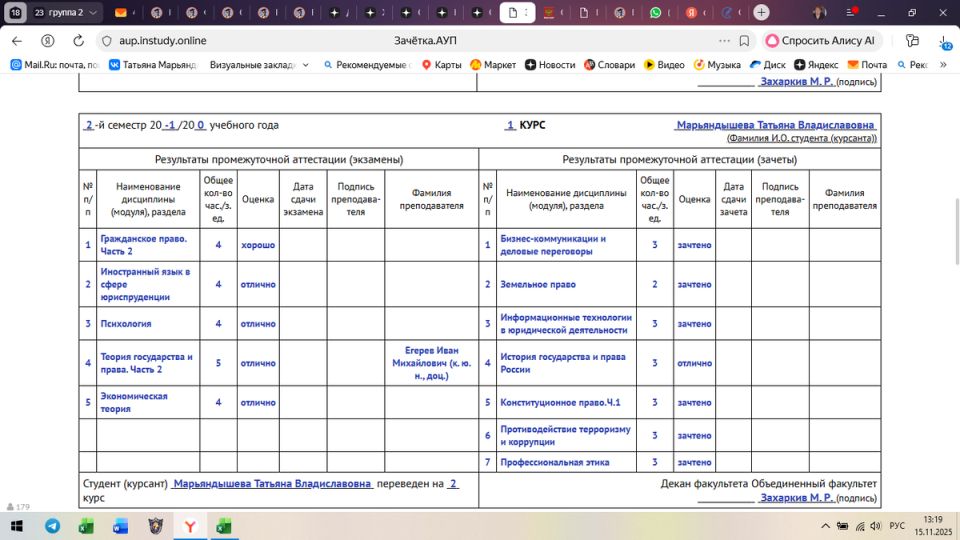Screen dimensions: 960x540
Task: Click the back navigation arrow
Action: click(x=16, y=41)
